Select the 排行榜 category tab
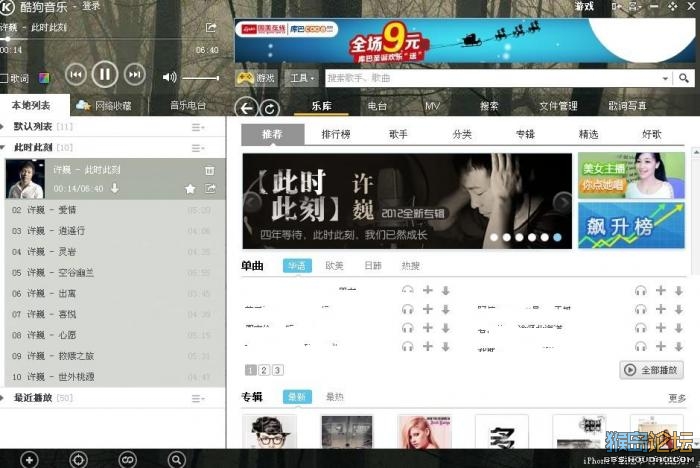 tap(336, 134)
